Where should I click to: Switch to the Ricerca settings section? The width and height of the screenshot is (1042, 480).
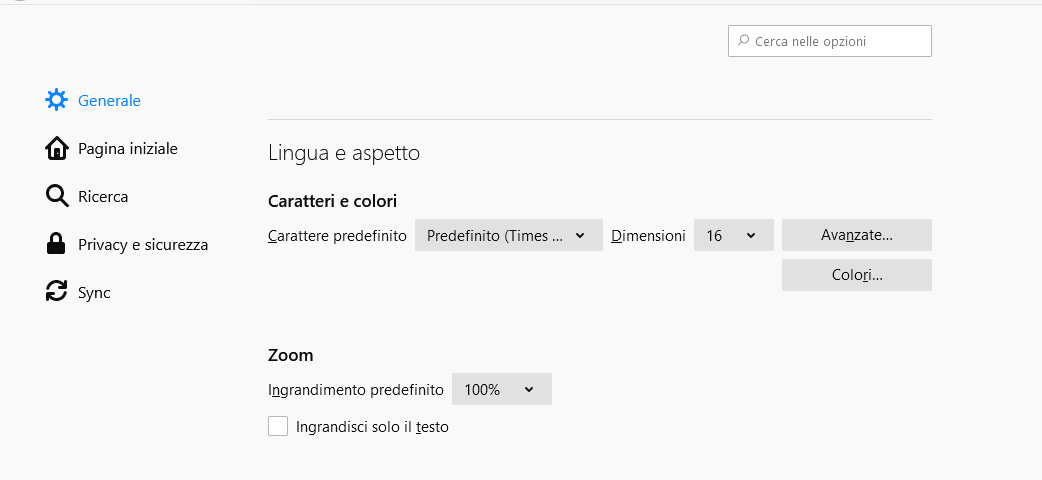click(x=103, y=196)
